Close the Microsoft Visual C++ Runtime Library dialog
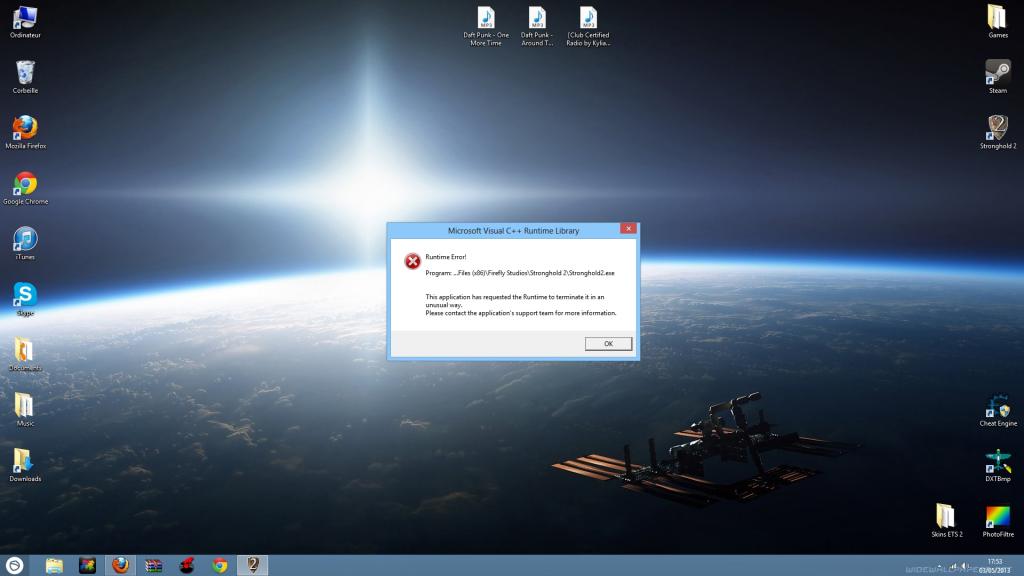Viewport: 1024px width, 576px height. coord(628,228)
